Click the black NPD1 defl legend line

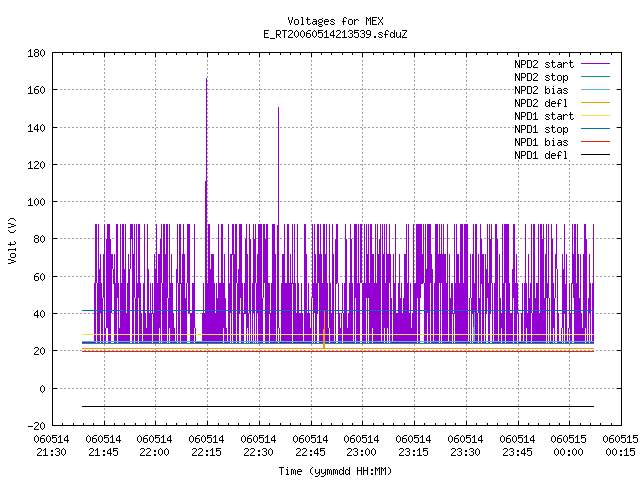[x=595, y=155]
